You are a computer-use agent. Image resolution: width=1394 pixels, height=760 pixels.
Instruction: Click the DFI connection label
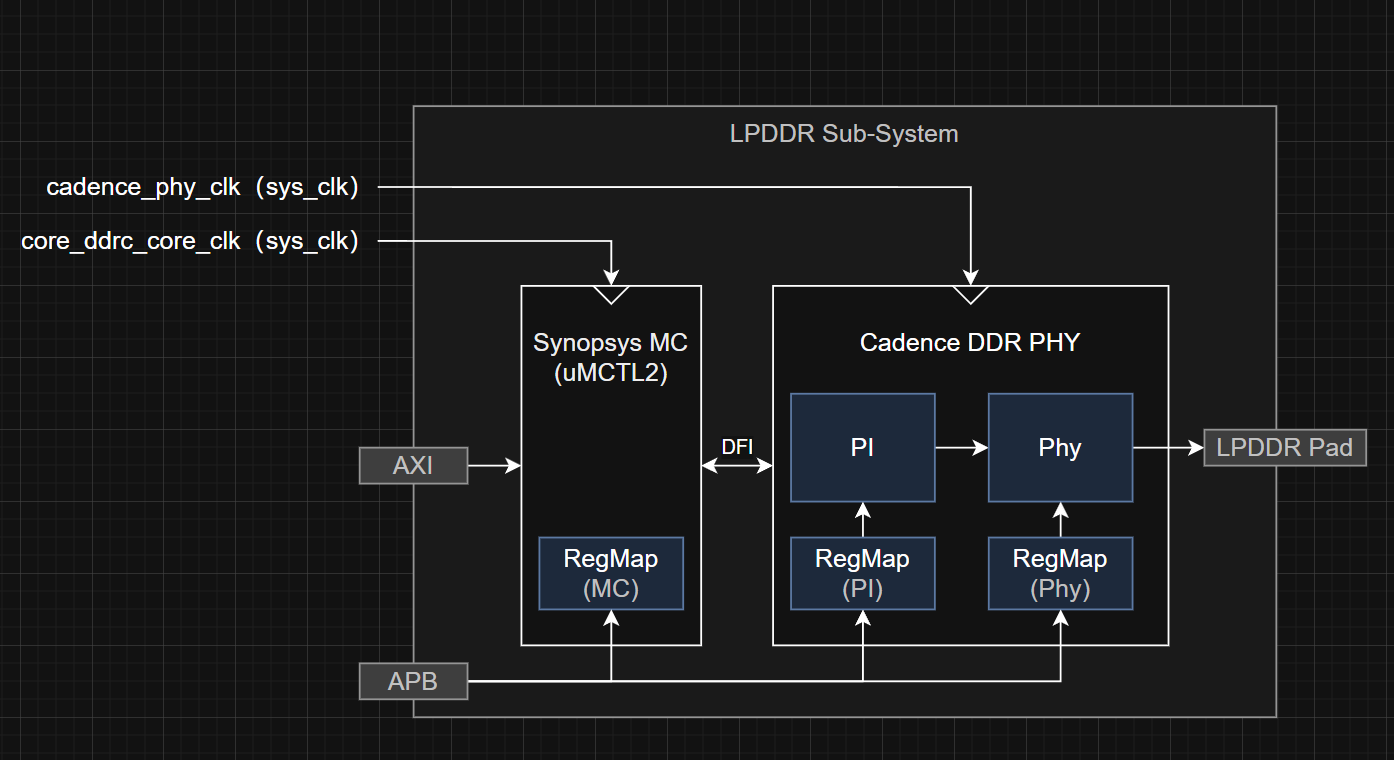(737, 447)
